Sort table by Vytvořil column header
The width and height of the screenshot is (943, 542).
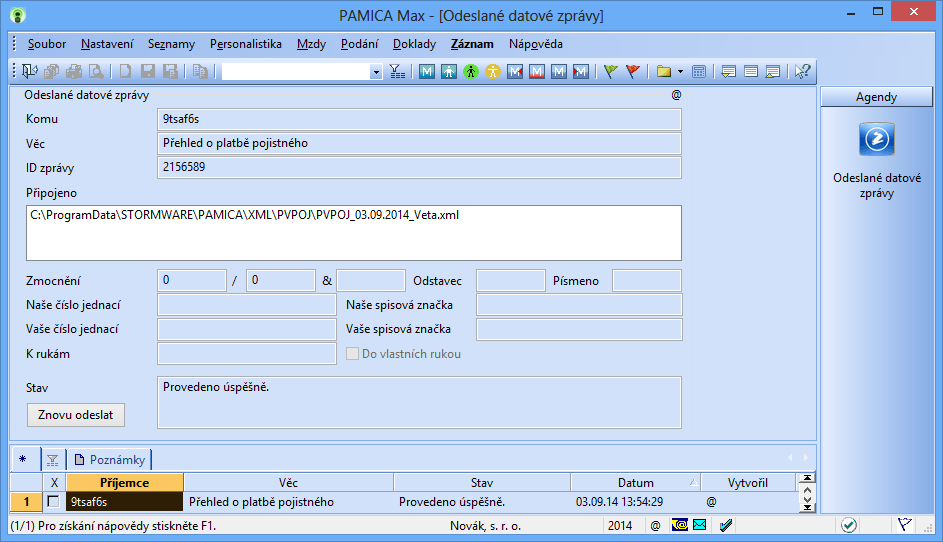click(x=748, y=482)
